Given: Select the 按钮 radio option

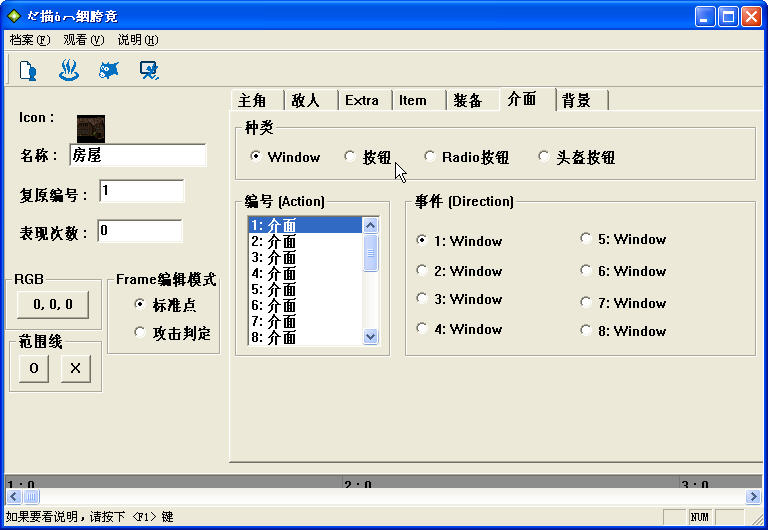Looking at the screenshot, I should [x=368, y=157].
